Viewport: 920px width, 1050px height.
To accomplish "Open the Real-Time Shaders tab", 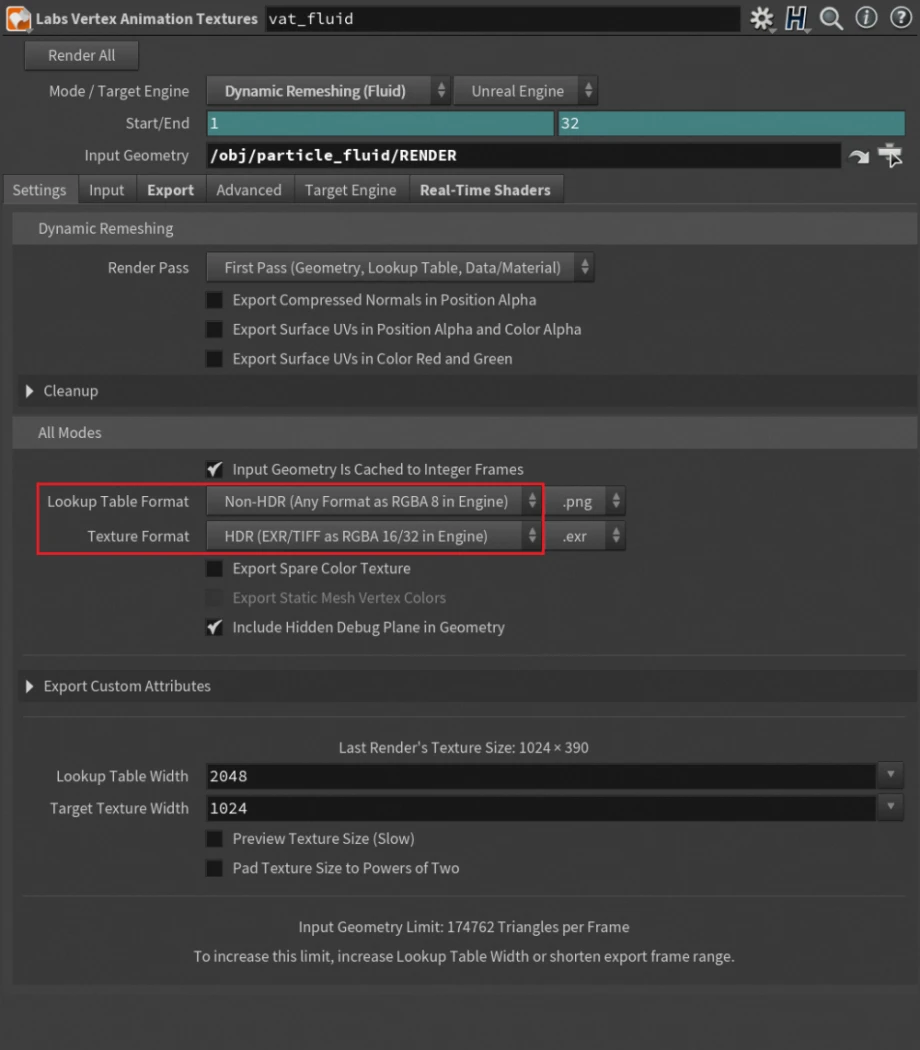I will (485, 190).
